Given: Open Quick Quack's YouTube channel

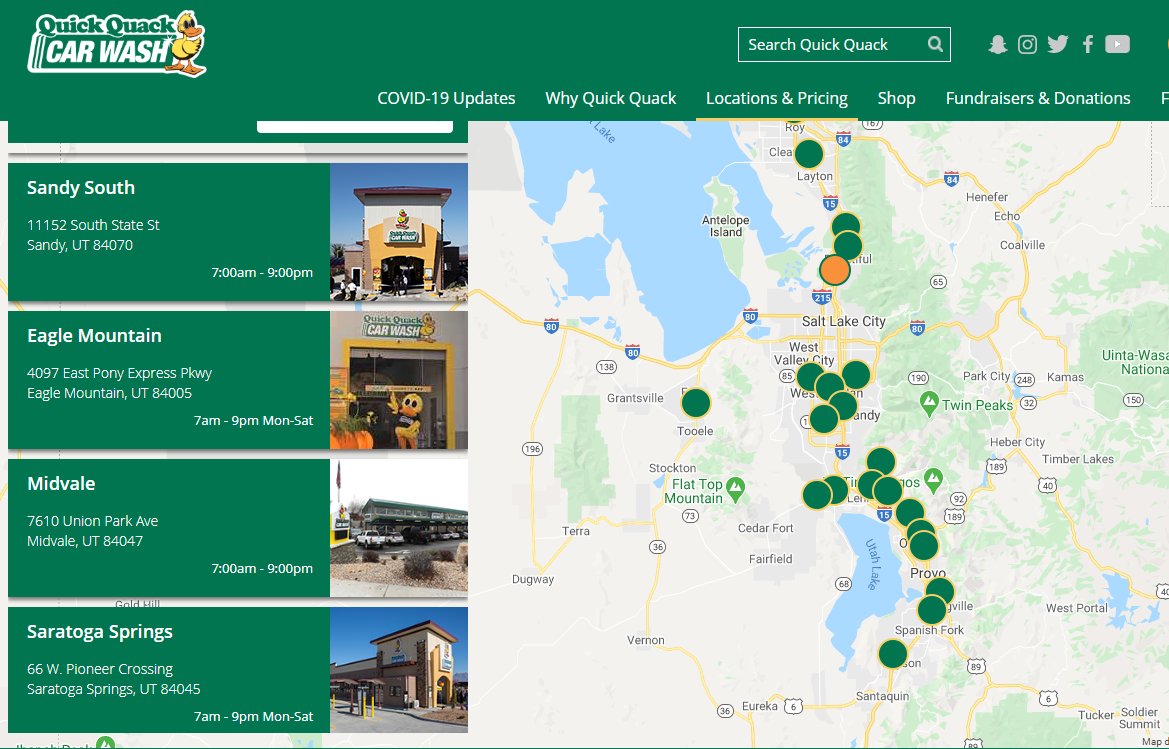Looking at the screenshot, I should (1117, 45).
